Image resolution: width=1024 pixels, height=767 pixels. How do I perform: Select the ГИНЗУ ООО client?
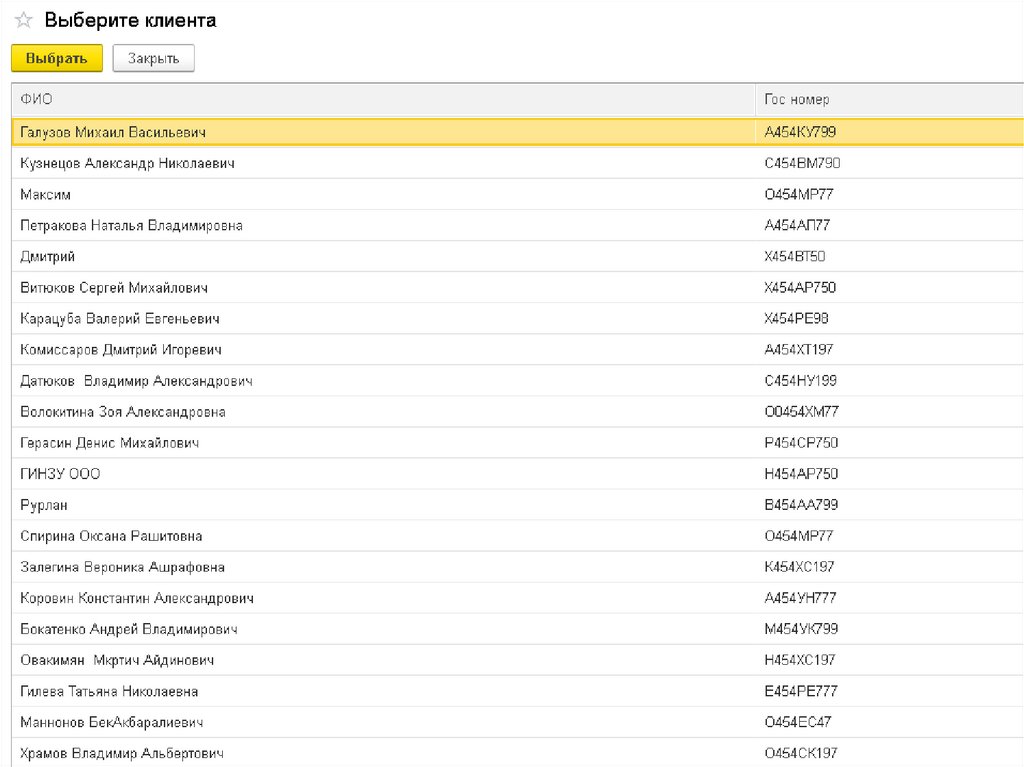[60, 474]
